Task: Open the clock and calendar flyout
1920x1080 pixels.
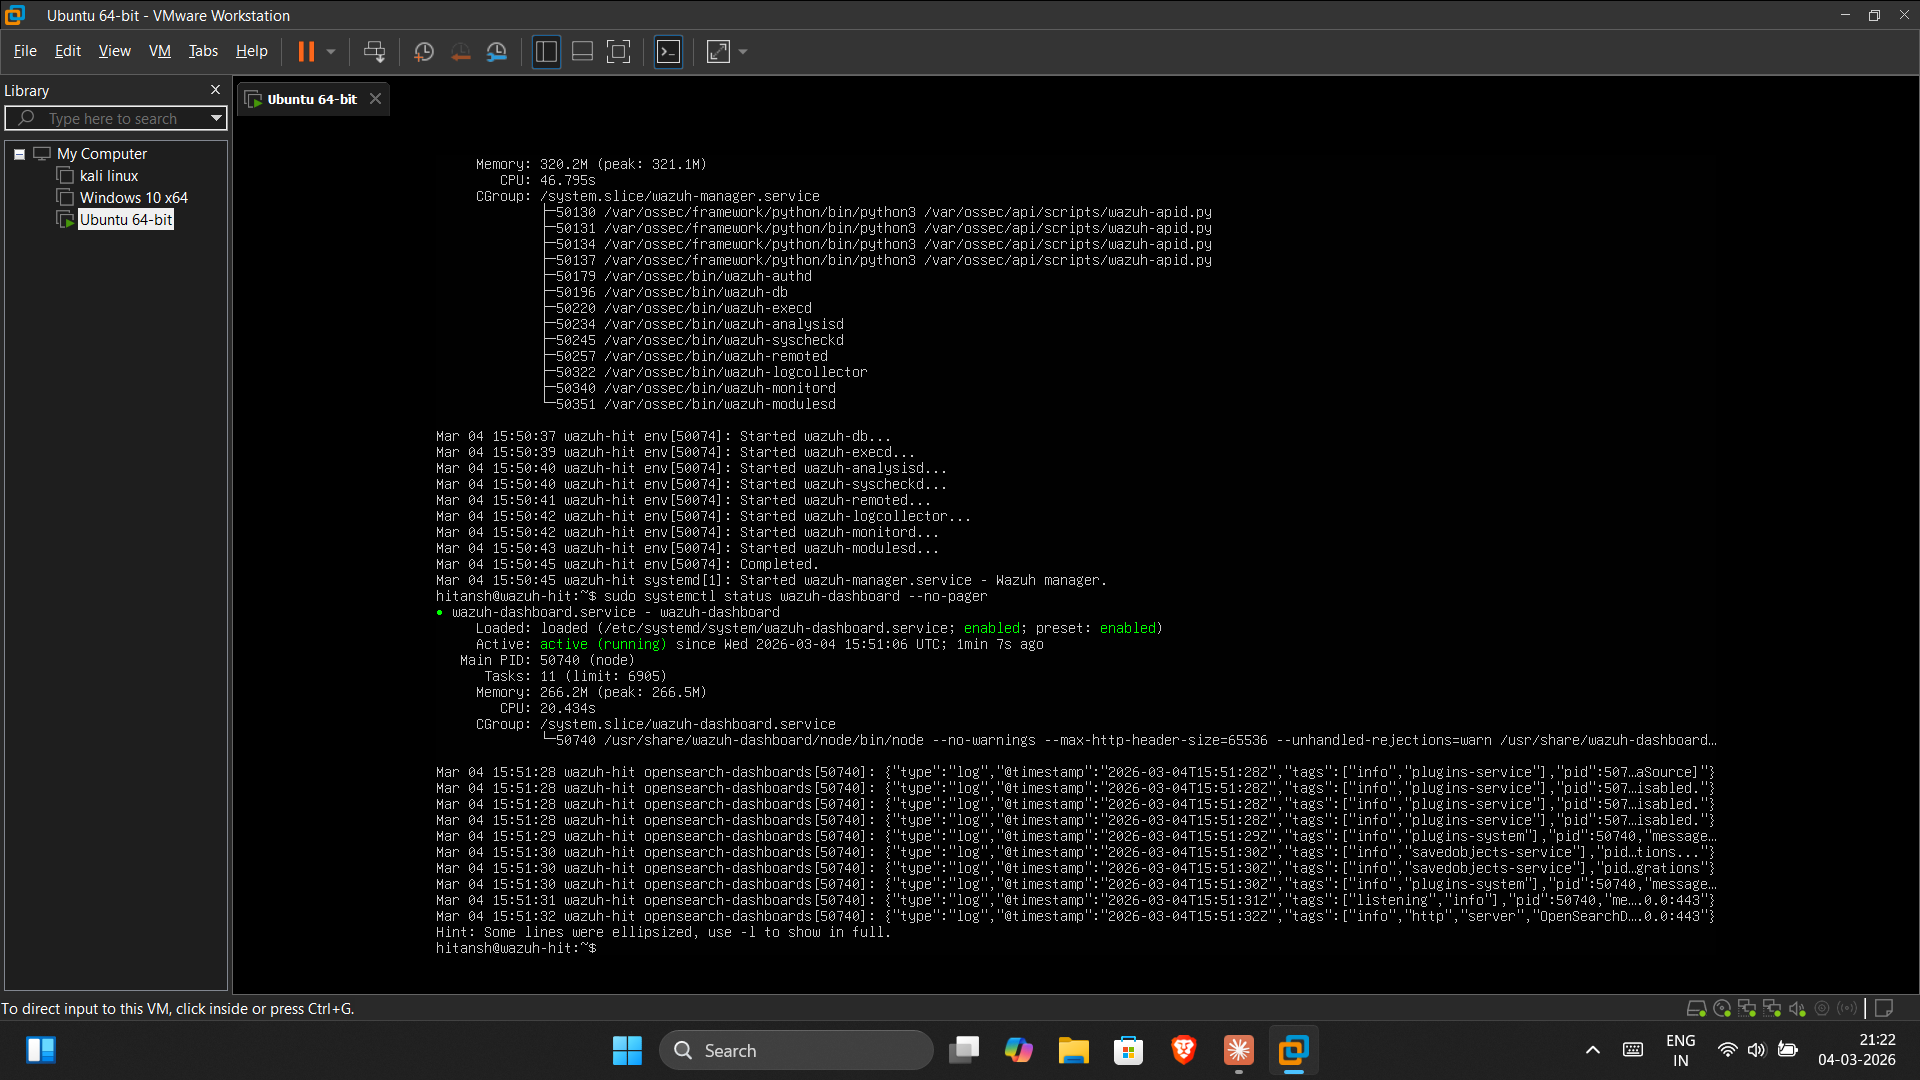Action: click(1857, 1051)
